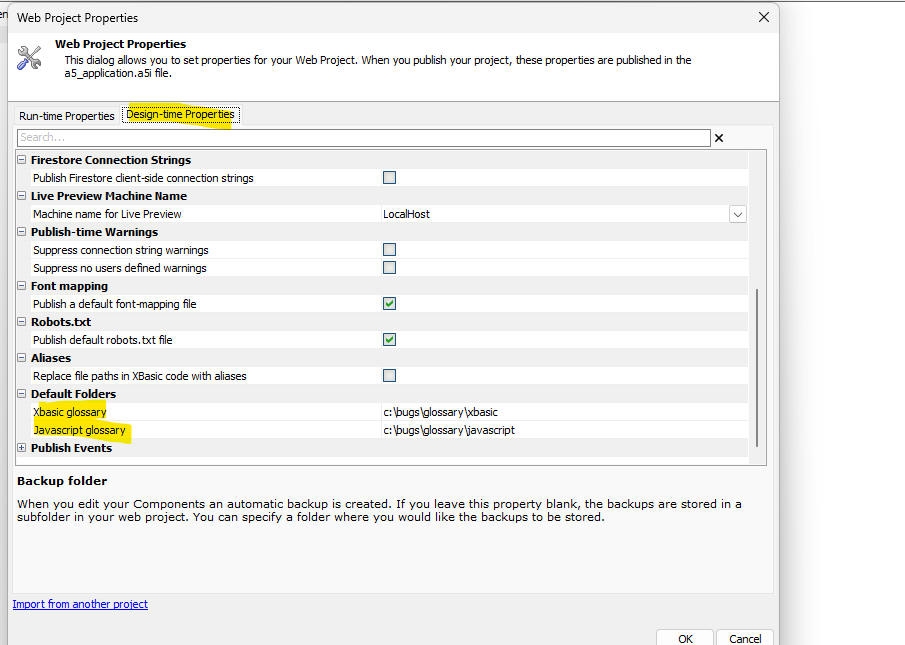Click the wrench and screwdriver properties icon
The height and width of the screenshot is (645, 905).
30,58
